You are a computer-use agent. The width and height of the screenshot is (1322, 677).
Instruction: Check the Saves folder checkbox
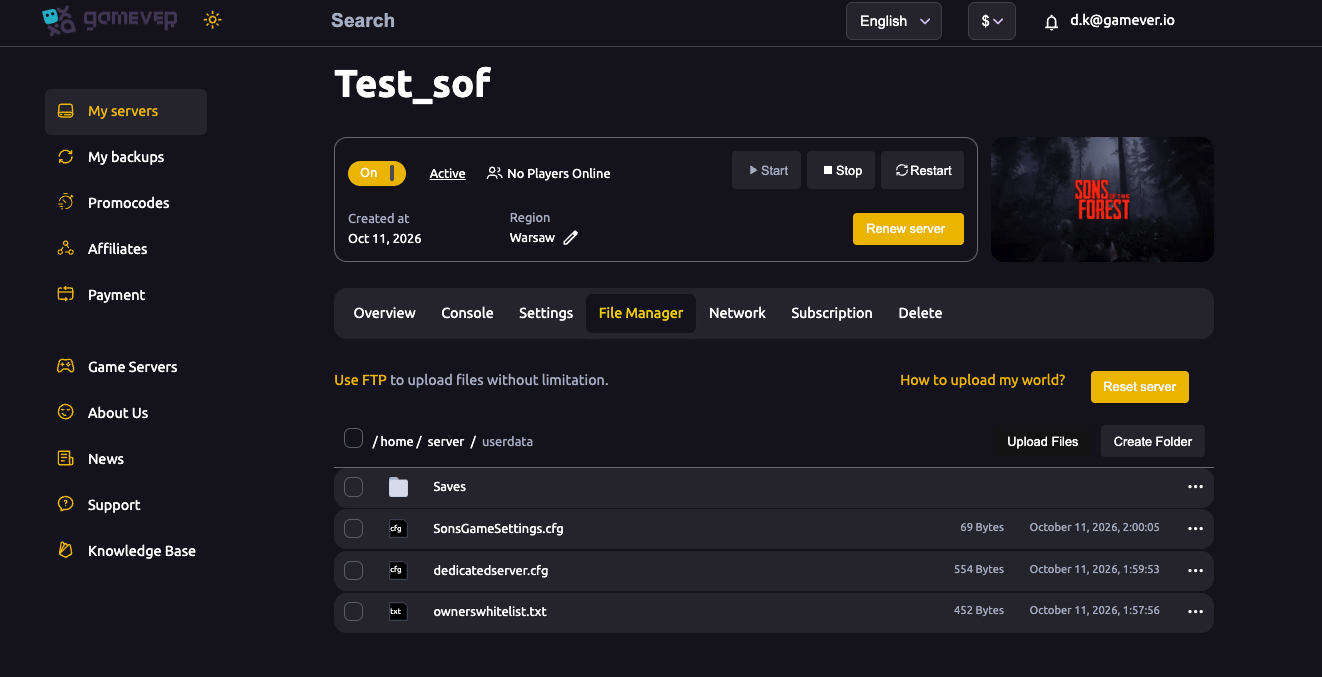click(x=353, y=487)
